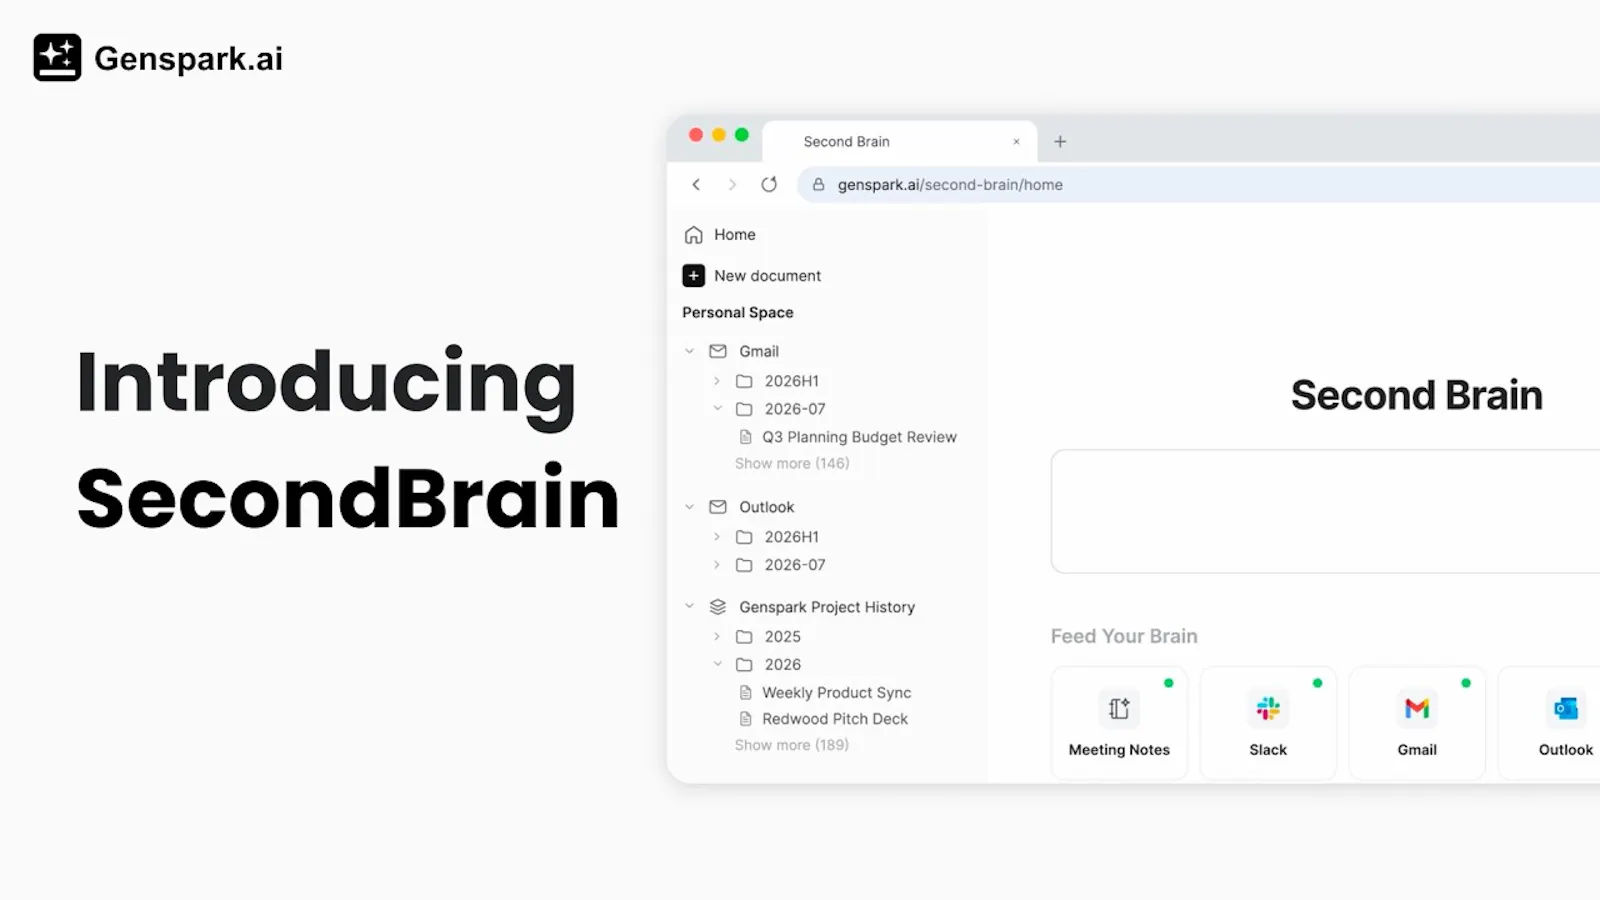
Task: Click the 2026-07 folder icon under Gmail
Action: pos(744,409)
